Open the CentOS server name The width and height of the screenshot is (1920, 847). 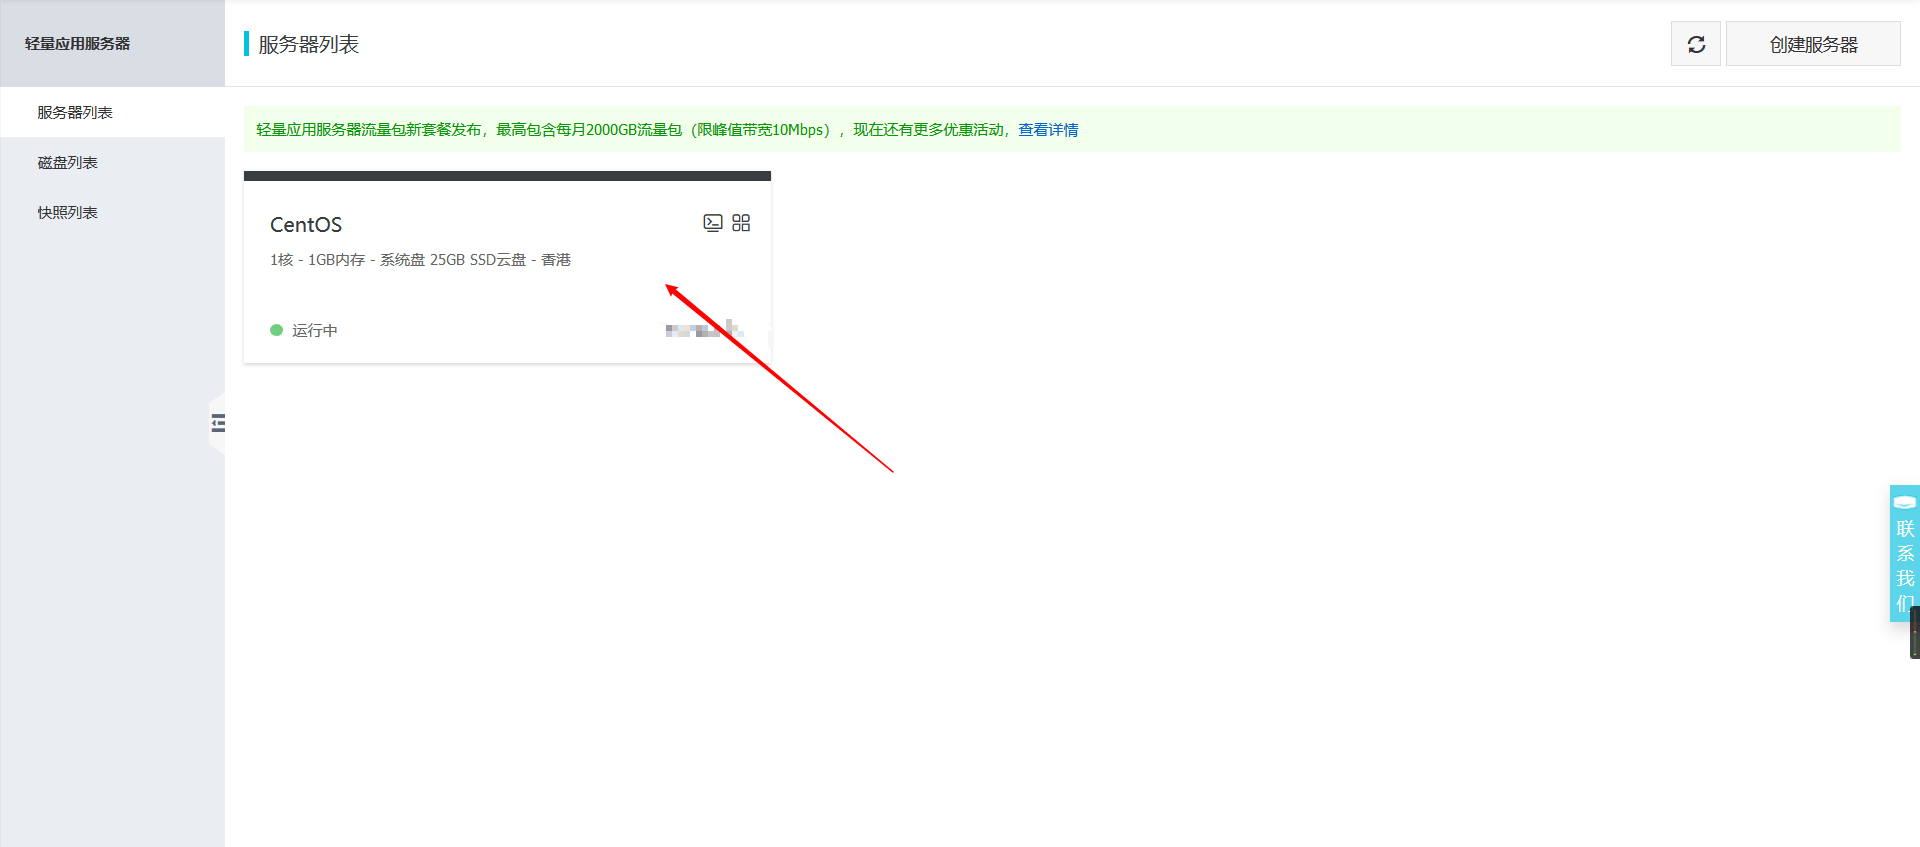click(306, 225)
